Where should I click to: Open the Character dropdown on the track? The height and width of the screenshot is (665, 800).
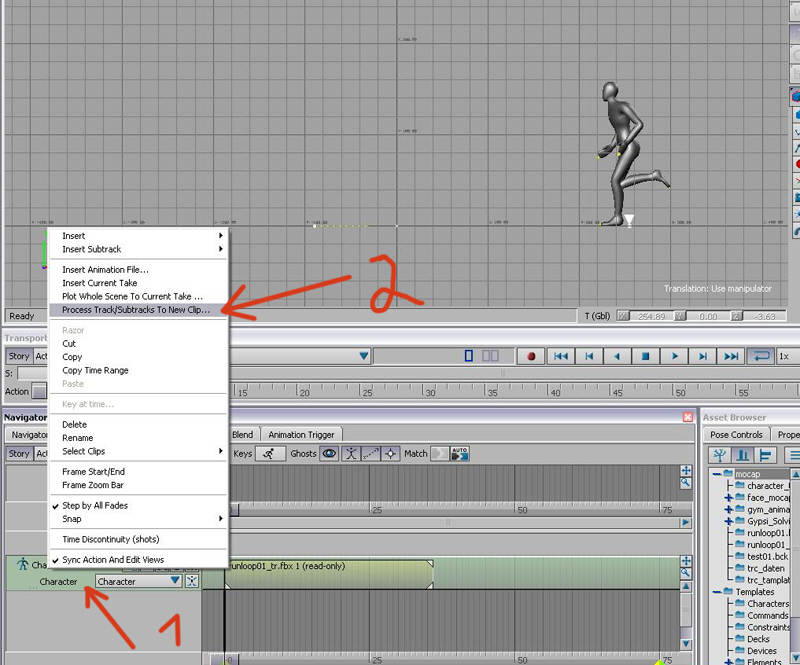tap(175, 581)
